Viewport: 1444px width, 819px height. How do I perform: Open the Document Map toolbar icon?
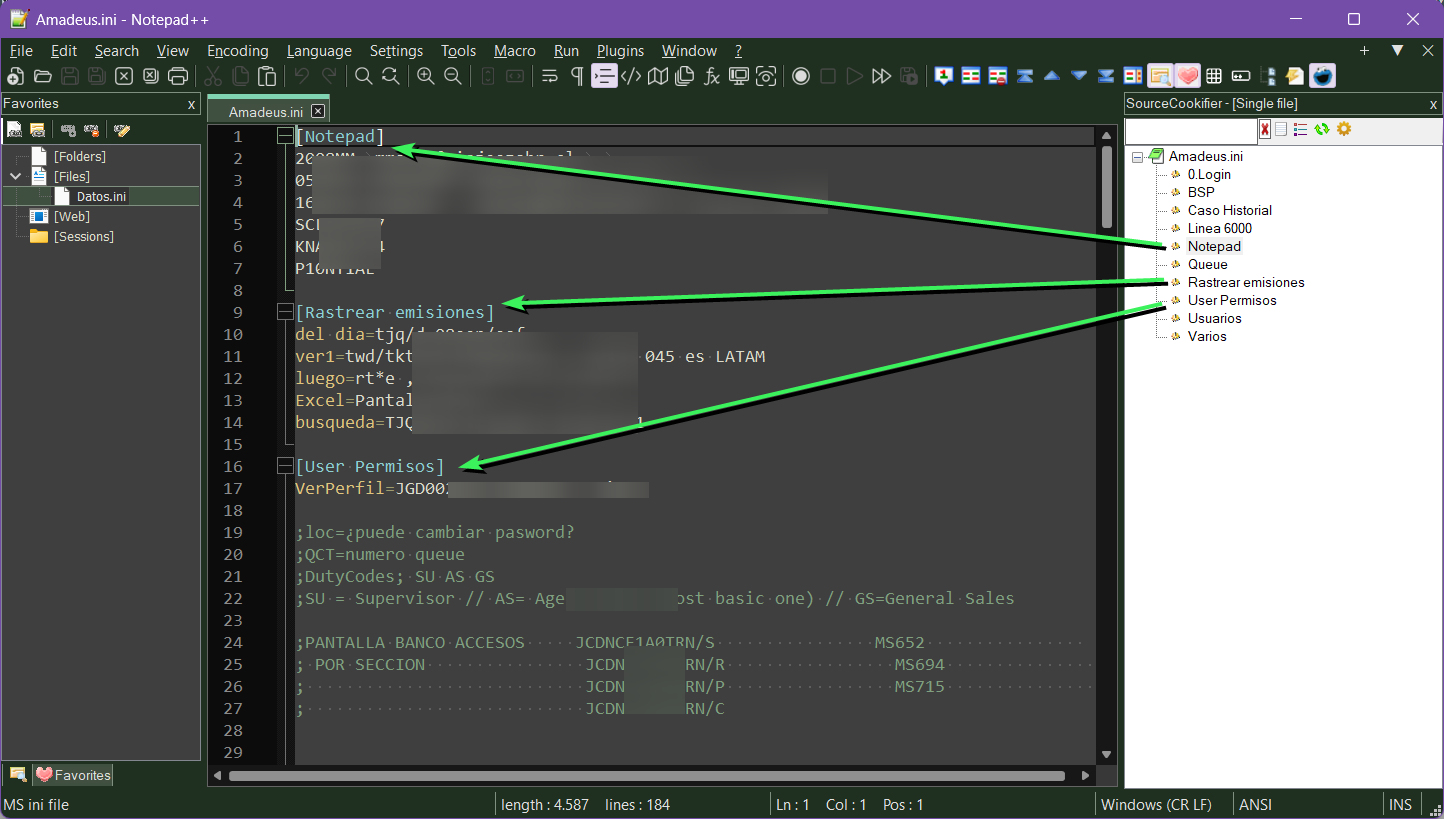(x=658, y=76)
